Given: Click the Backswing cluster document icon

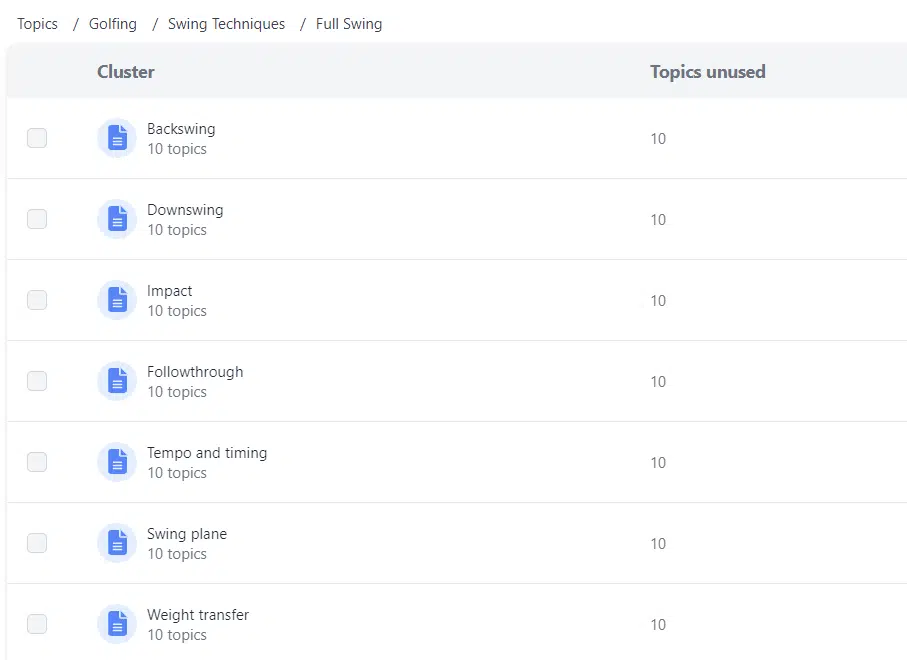Looking at the screenshot, I should (117, 138).
